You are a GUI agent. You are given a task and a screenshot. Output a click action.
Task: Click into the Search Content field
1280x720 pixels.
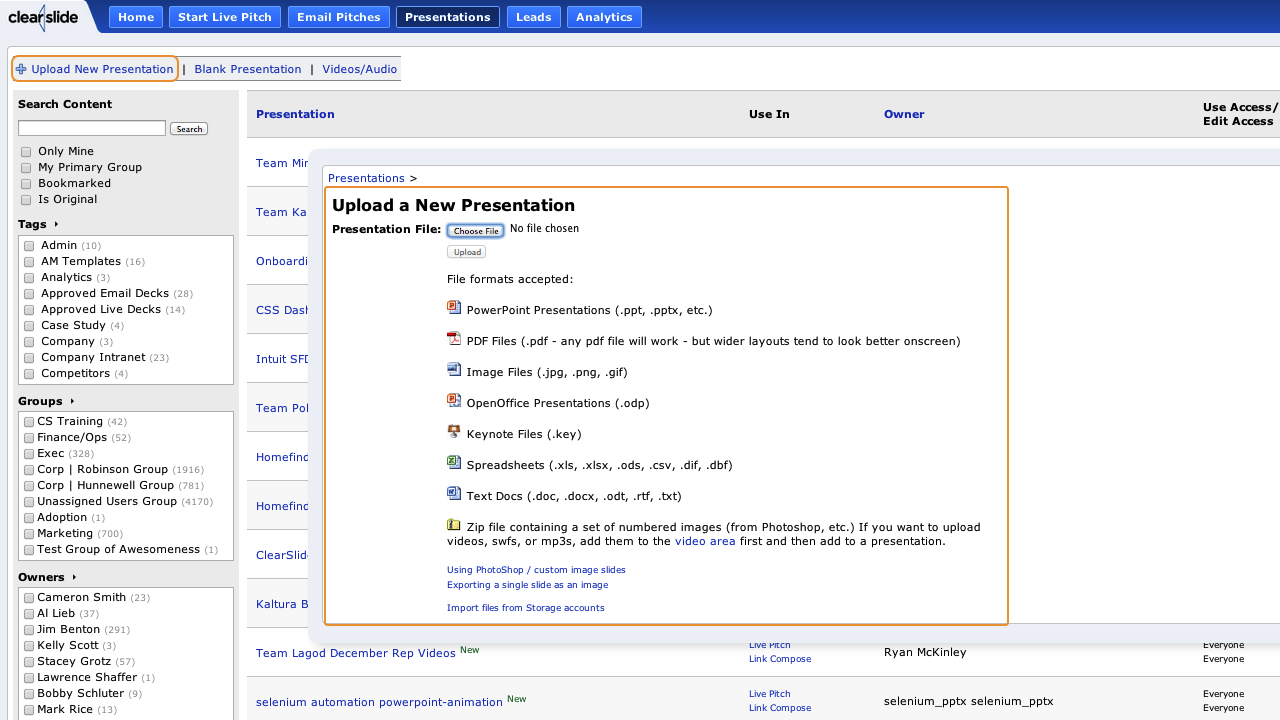pos(92,128)
